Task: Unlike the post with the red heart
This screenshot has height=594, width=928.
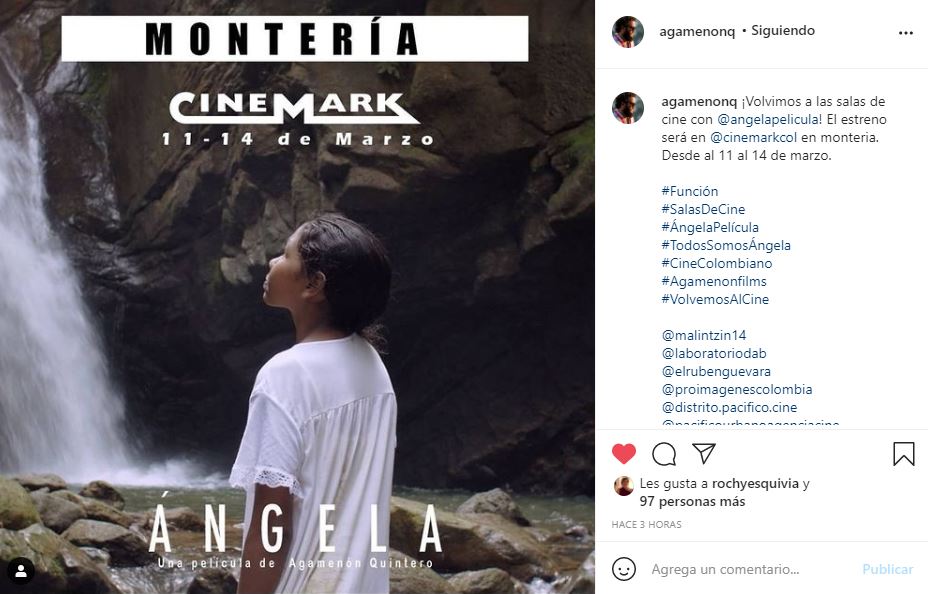Action: [624, 454]
